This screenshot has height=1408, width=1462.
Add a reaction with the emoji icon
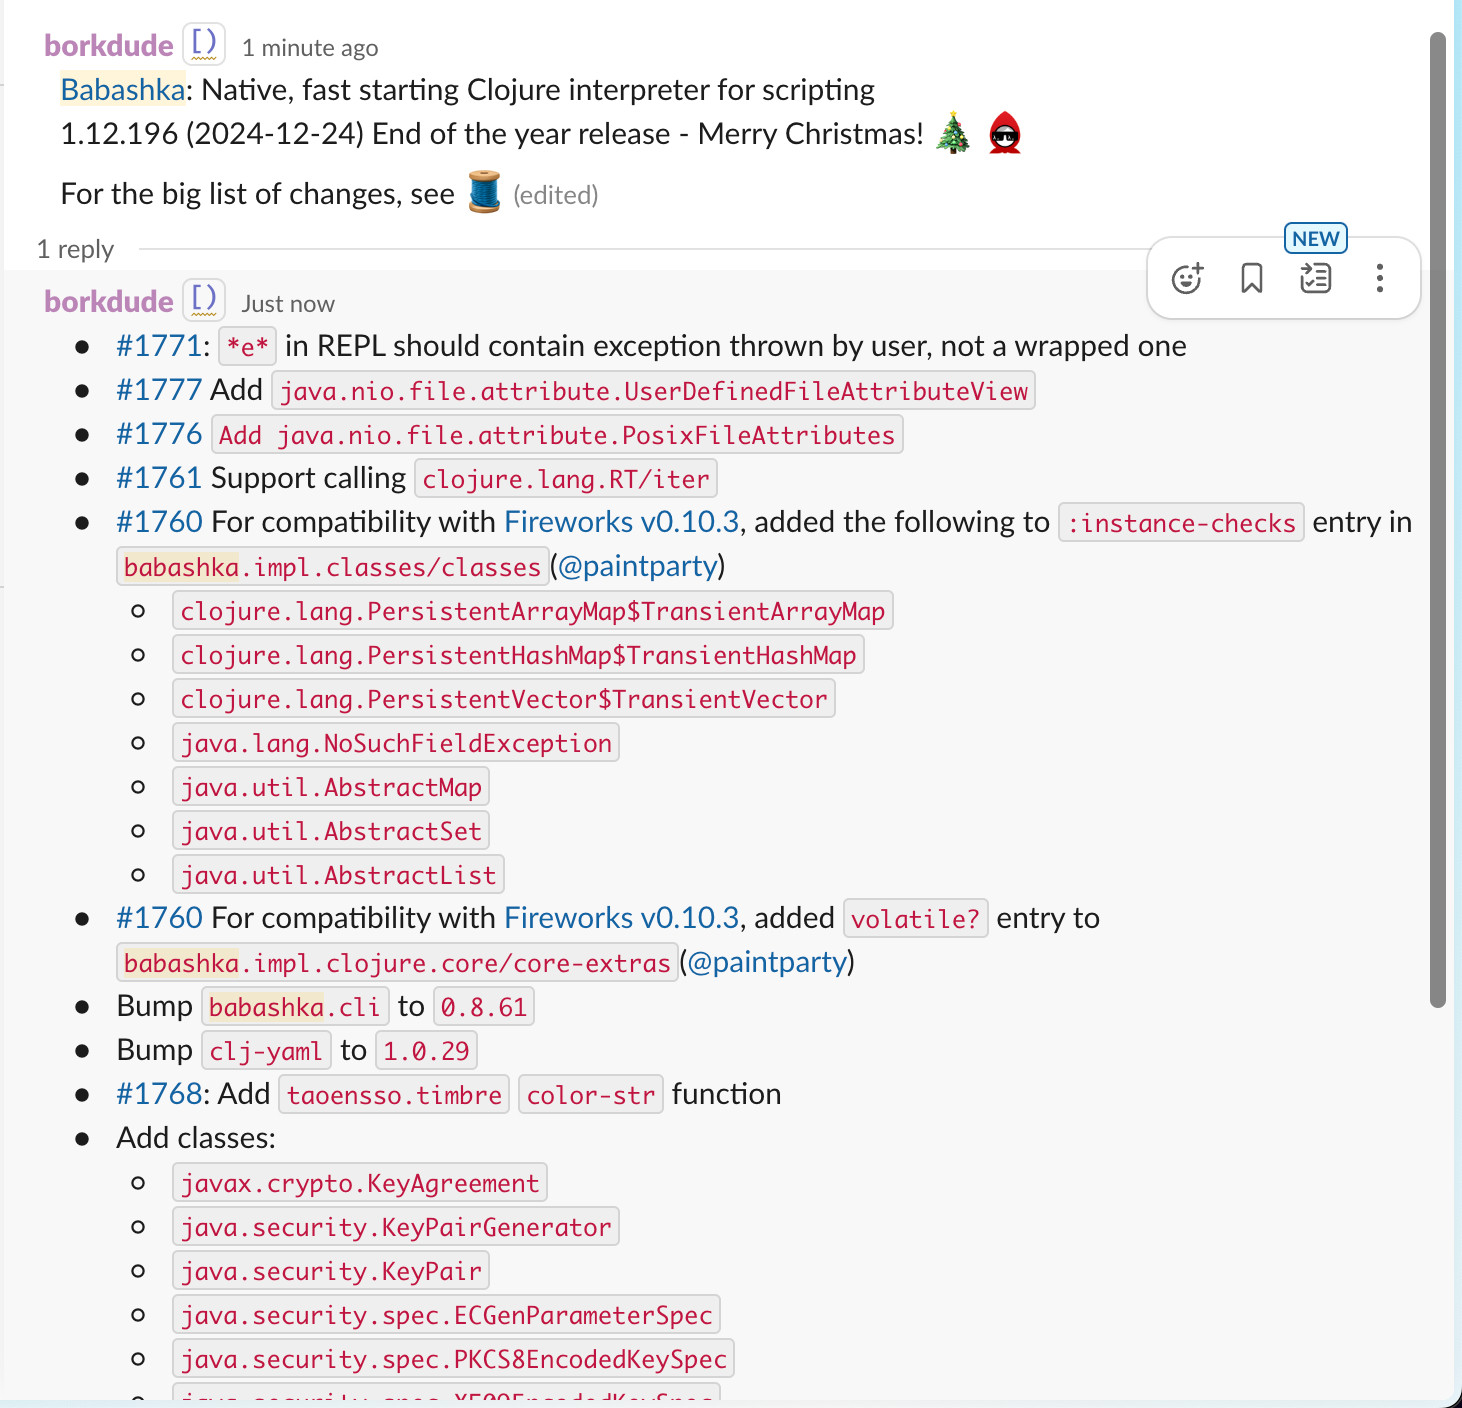pos(1187,278)
